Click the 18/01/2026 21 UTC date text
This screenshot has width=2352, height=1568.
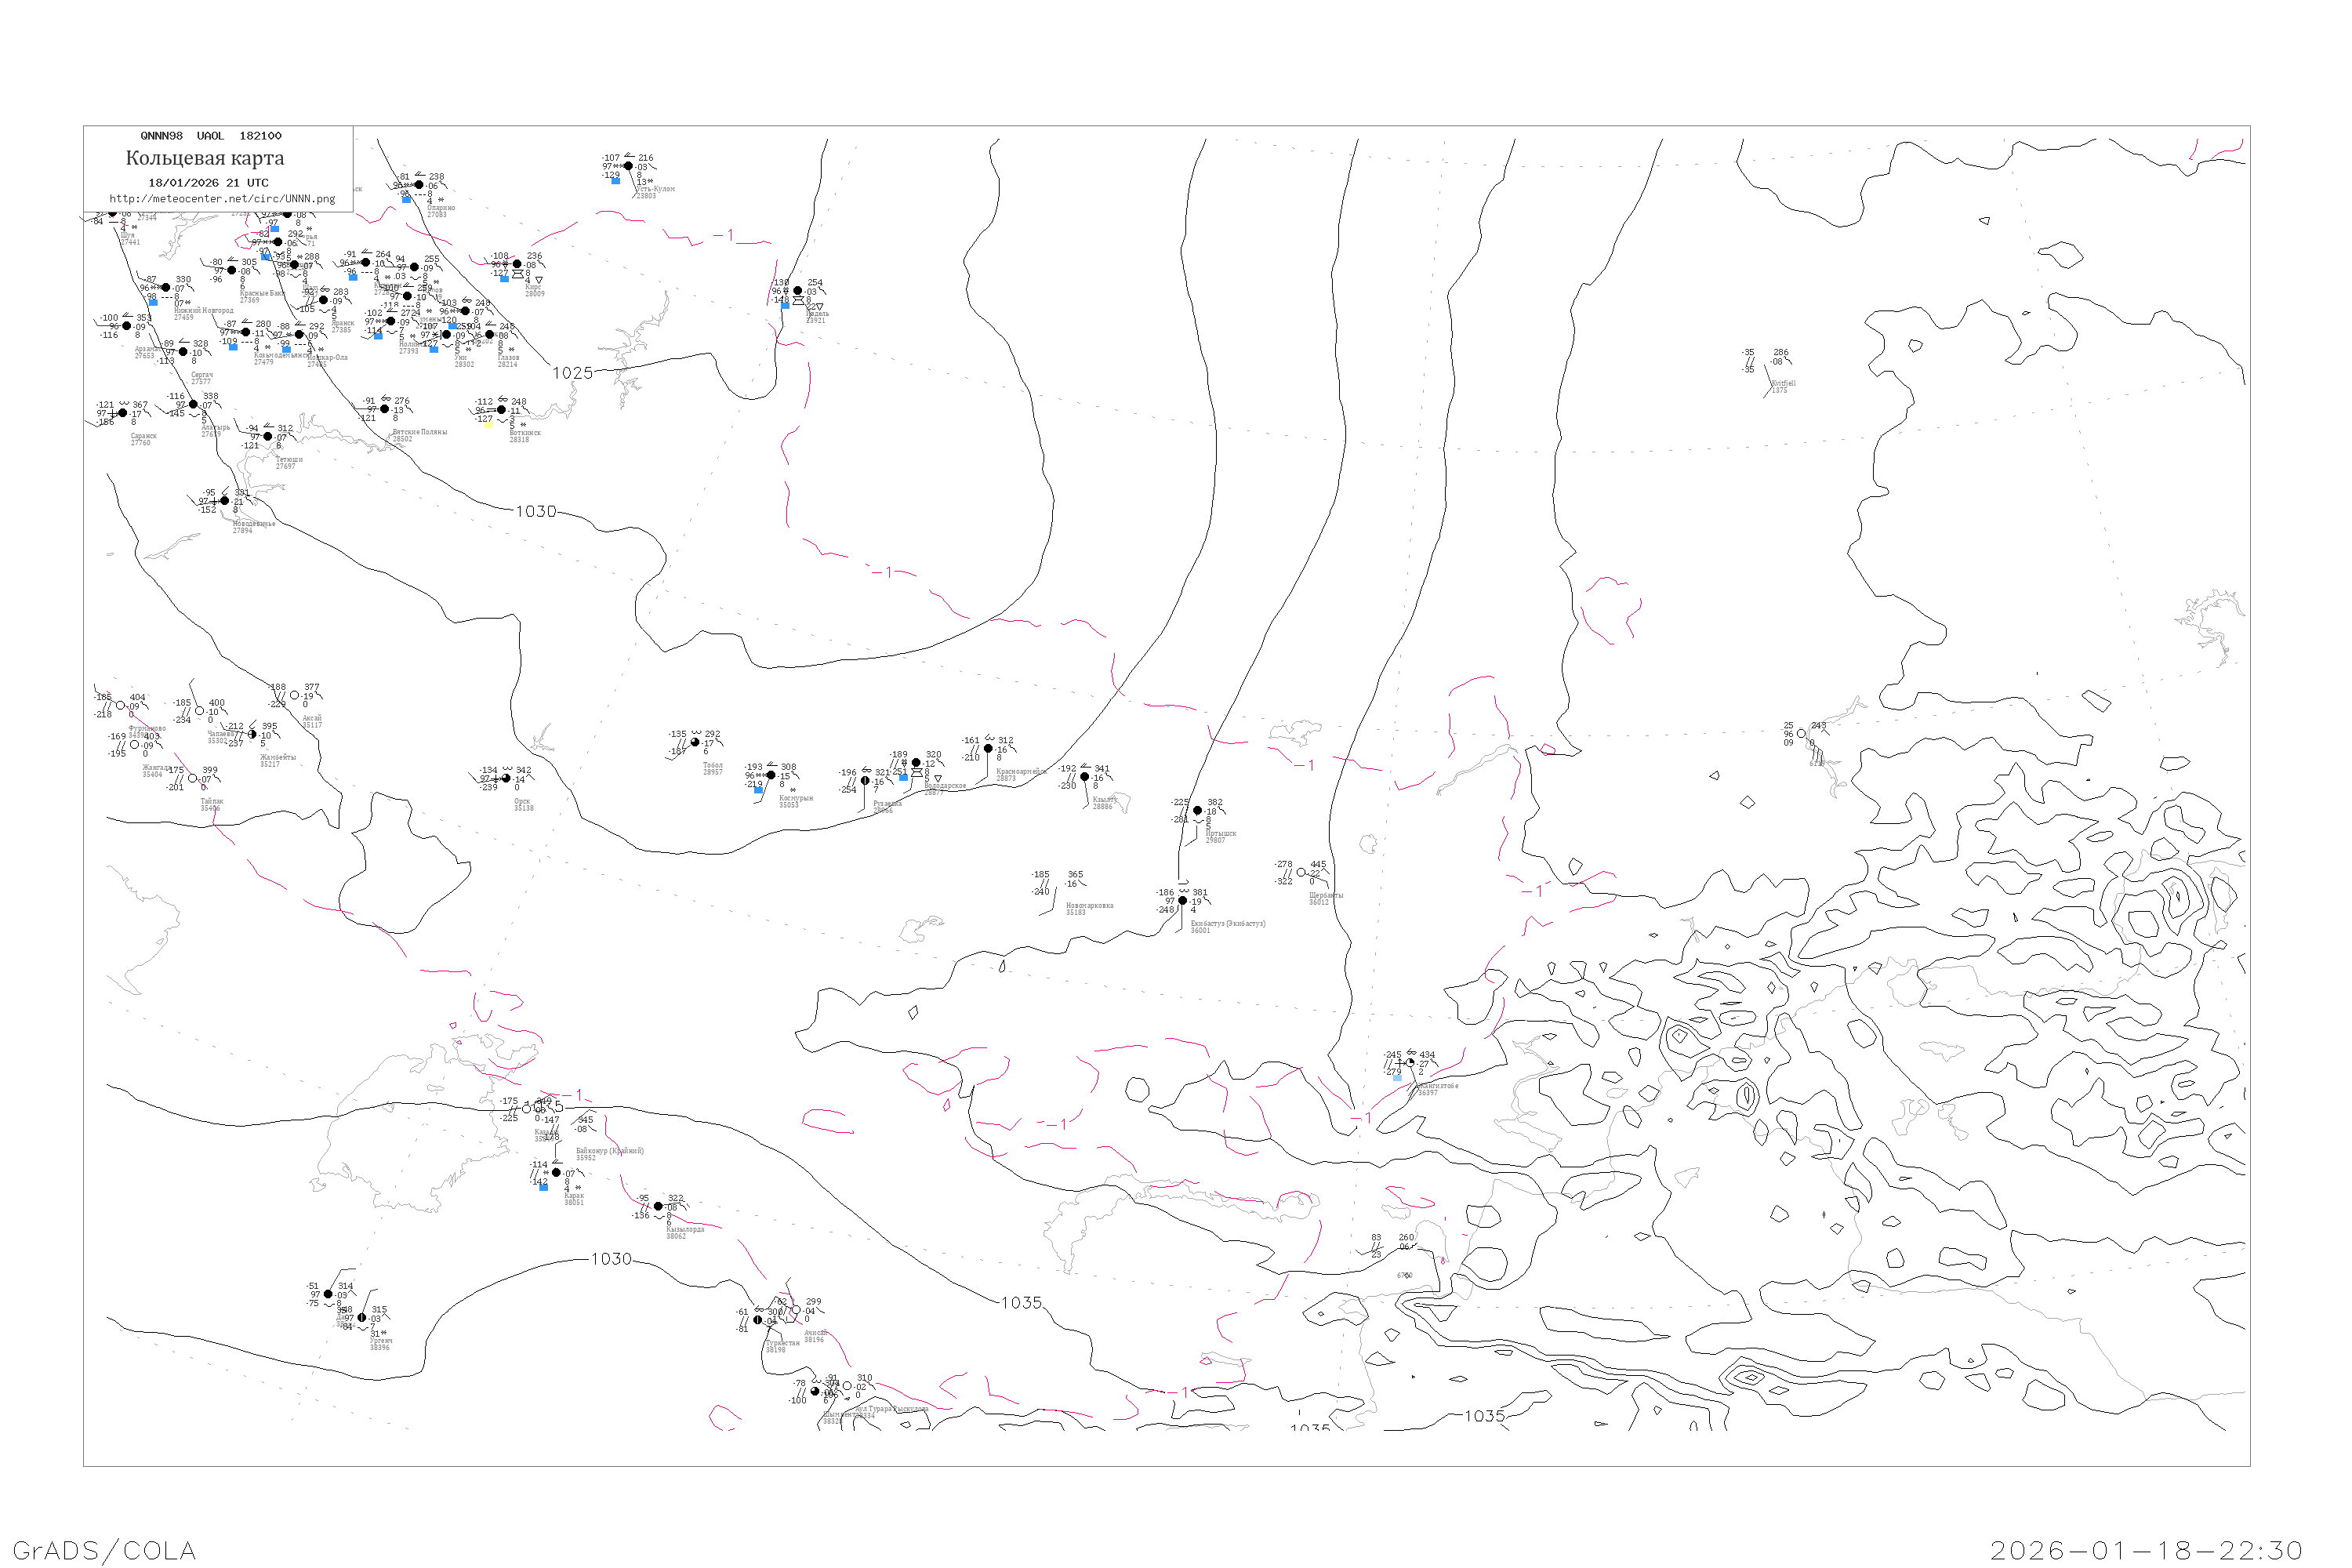208,183
